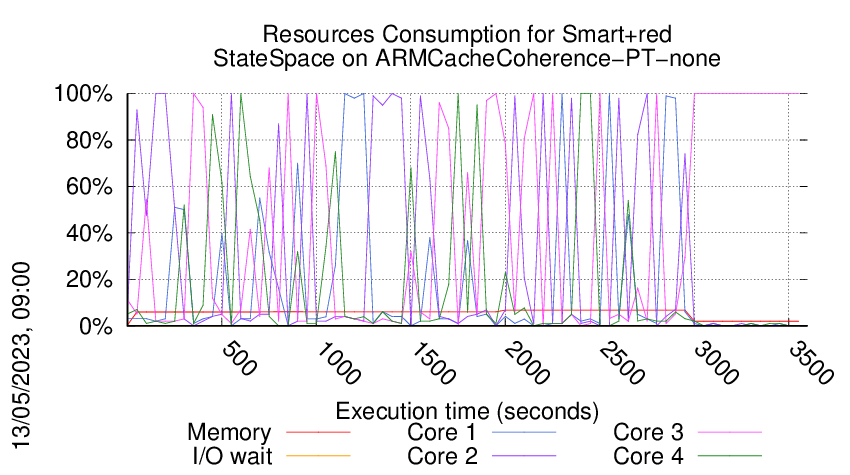Click the rotated date '13/05/2023, 09:00'

[x=21, y=356]
